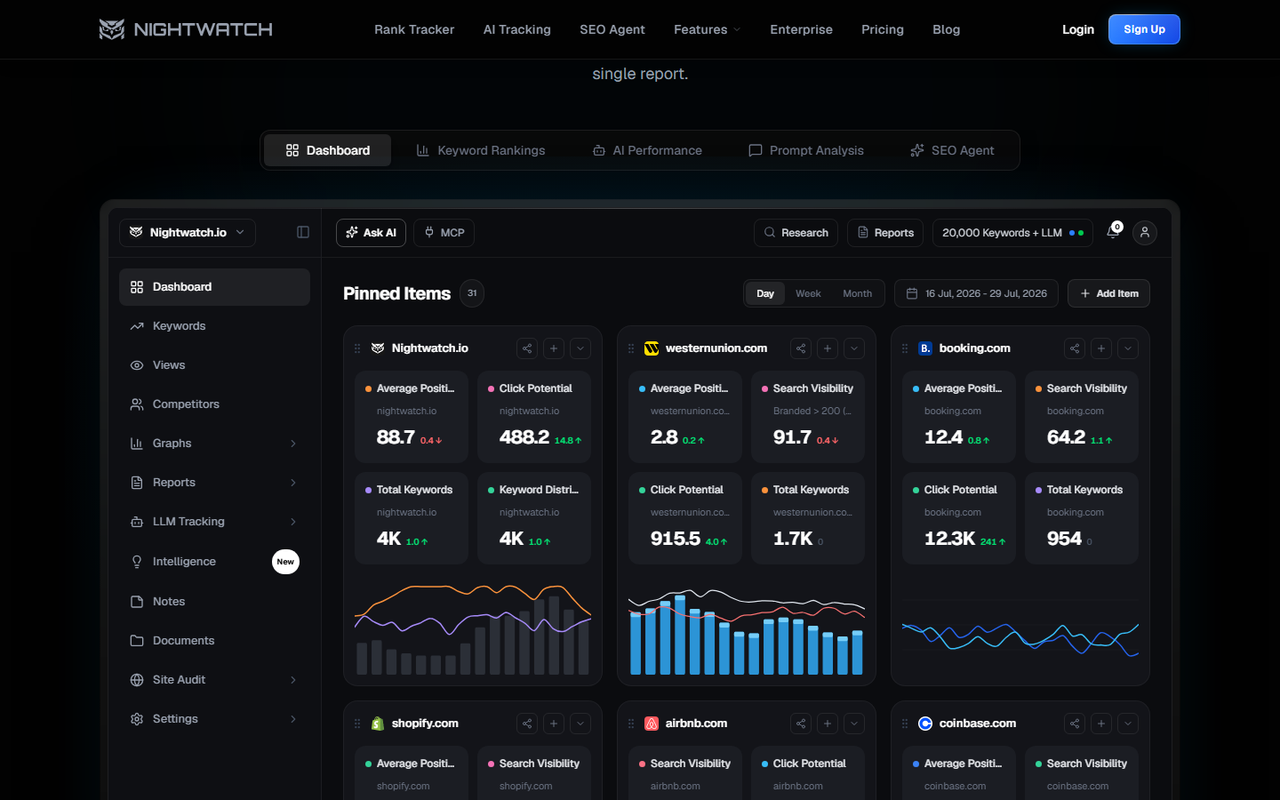Open Nightwatch.io card chevron menu
Screen dimensions: 1280x800
(580, 348)
